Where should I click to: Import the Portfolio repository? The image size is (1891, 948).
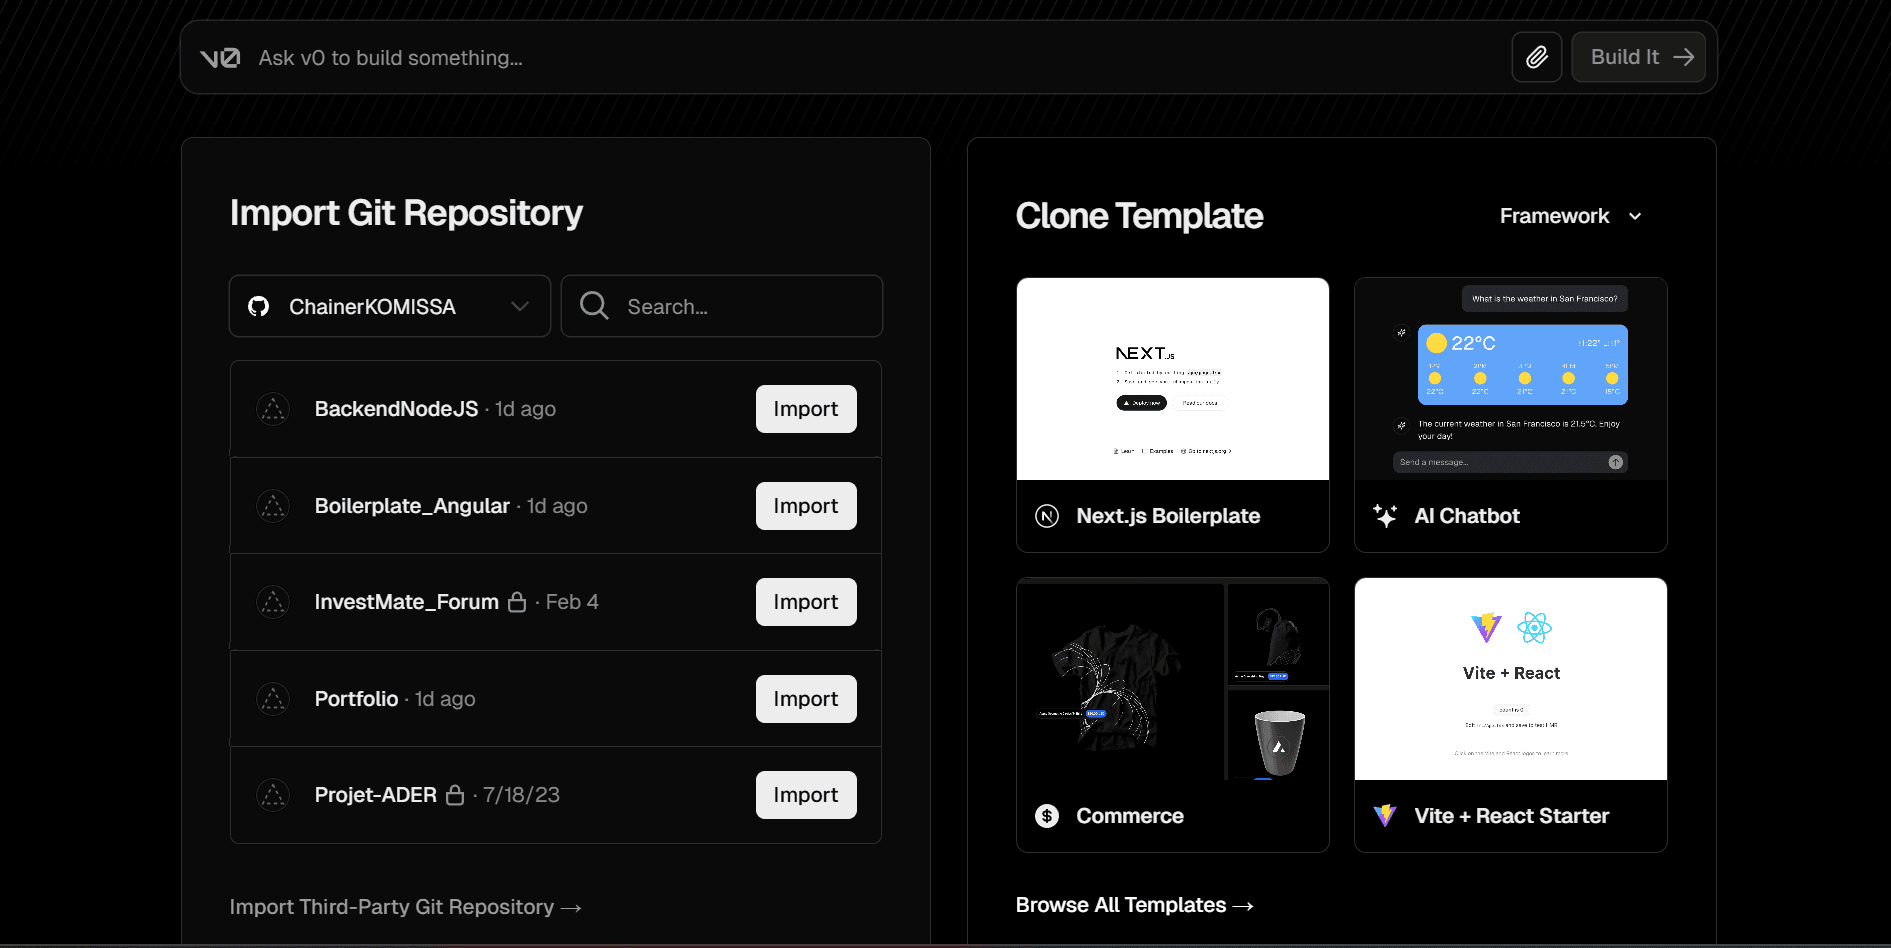[x=805, y=698]
